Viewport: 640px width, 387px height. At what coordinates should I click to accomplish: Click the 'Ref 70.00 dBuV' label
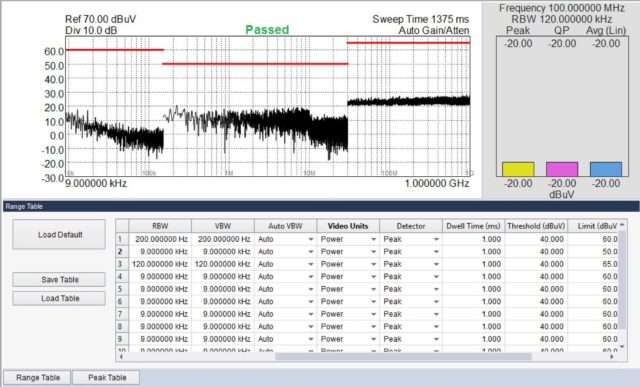click(100, 19)
